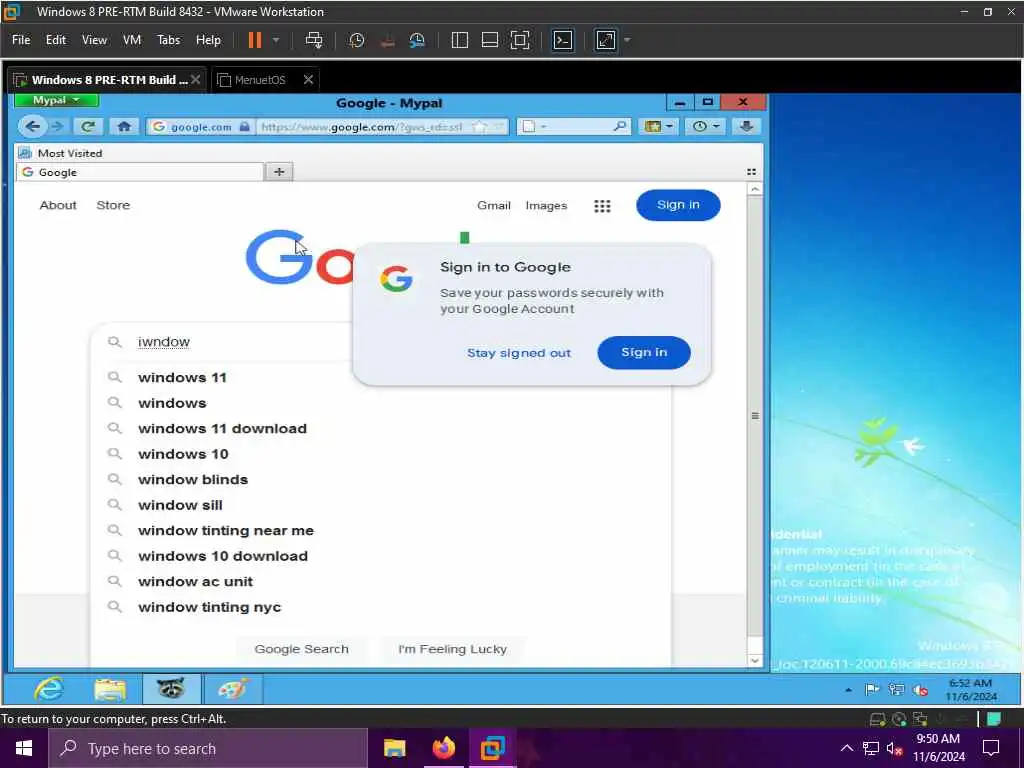This screenshot has width=1024, height=768.
Task: Open the VMware File menu
Action: pos(21,40)
